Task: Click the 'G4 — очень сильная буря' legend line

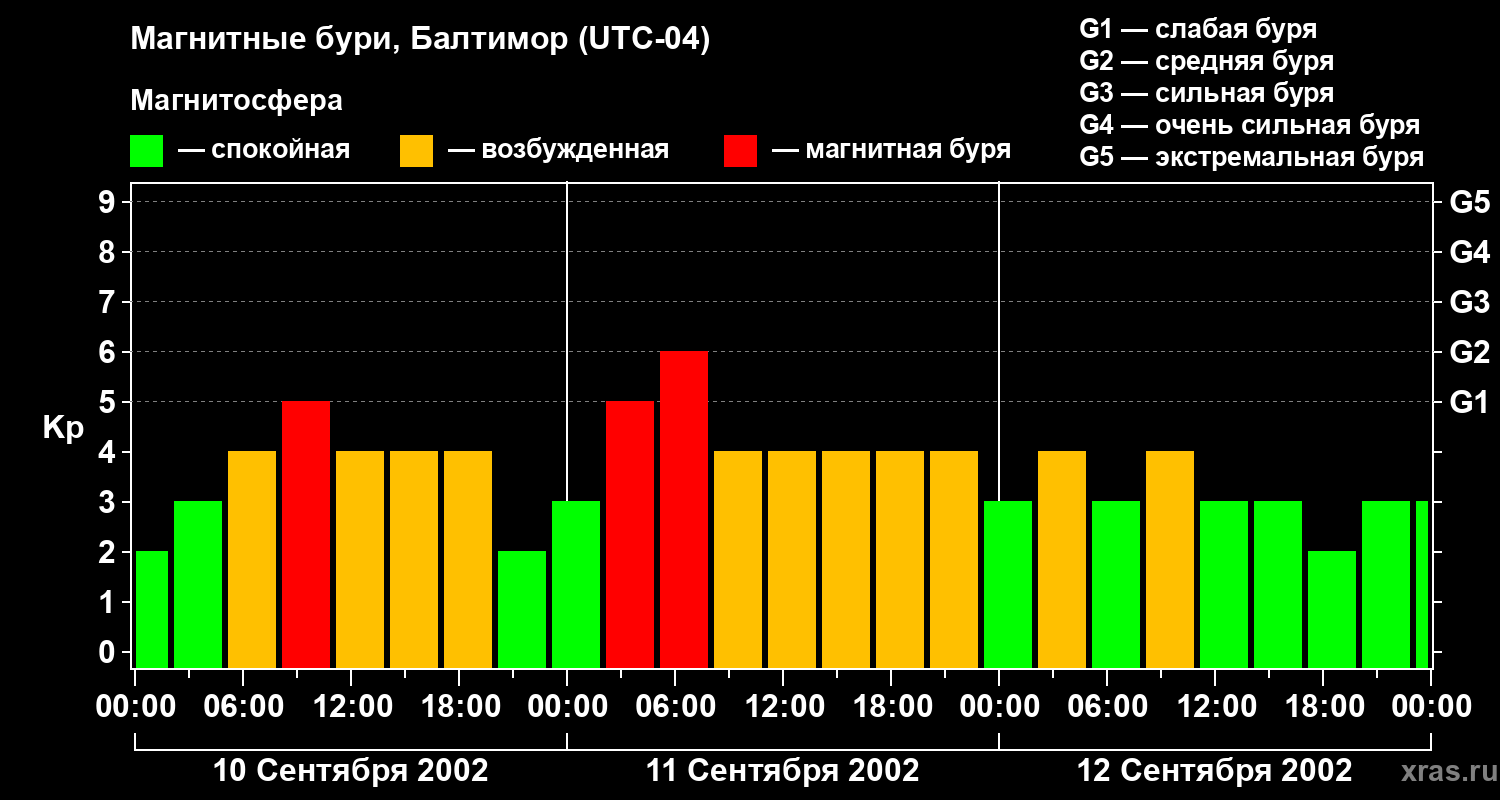Action: pos(1250,125)
